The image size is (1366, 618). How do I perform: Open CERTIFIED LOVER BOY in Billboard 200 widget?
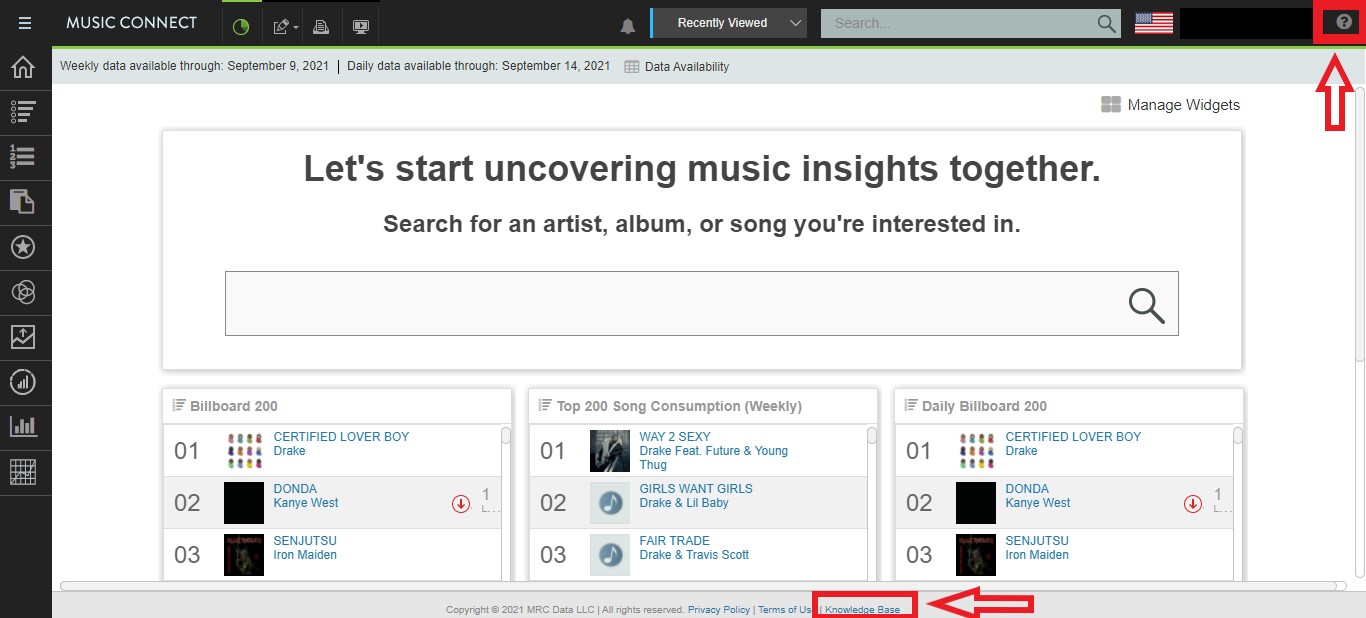[341, 437]
